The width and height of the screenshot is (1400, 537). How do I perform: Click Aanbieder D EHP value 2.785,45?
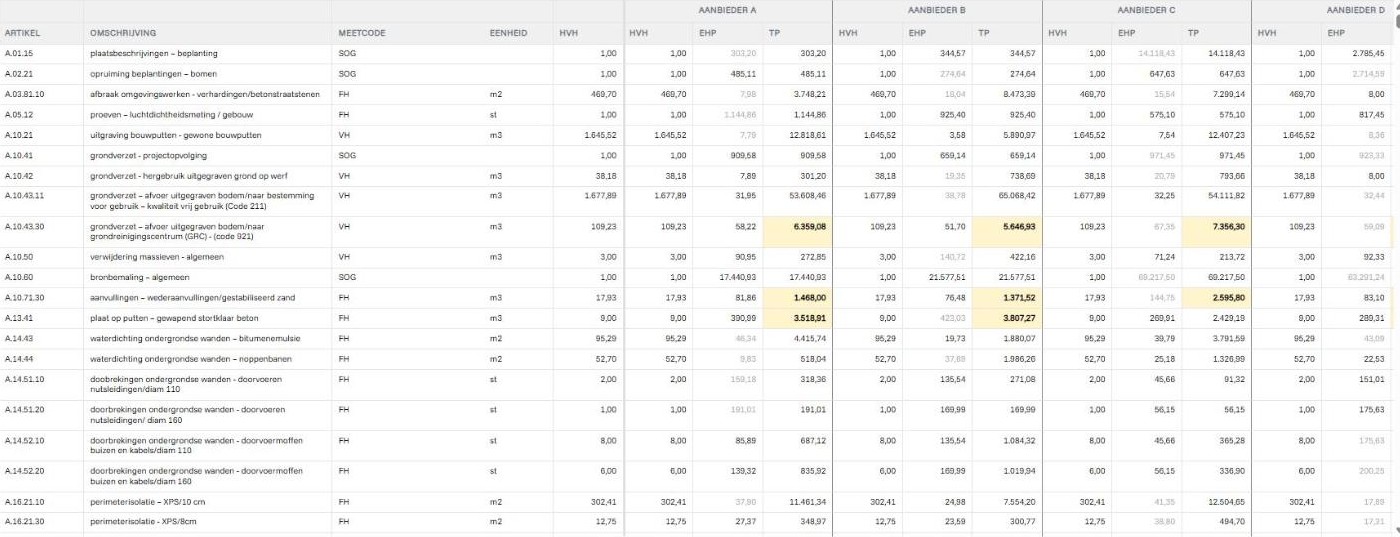pos(1367,53)
